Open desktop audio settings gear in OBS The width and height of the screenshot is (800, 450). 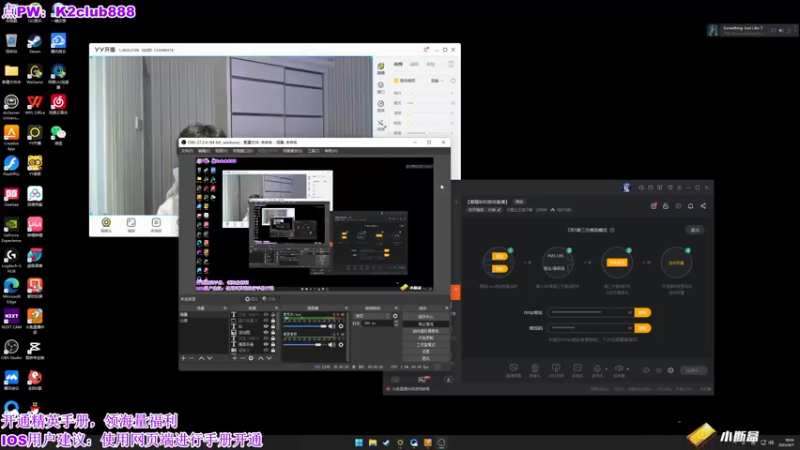tap(341, 345)
